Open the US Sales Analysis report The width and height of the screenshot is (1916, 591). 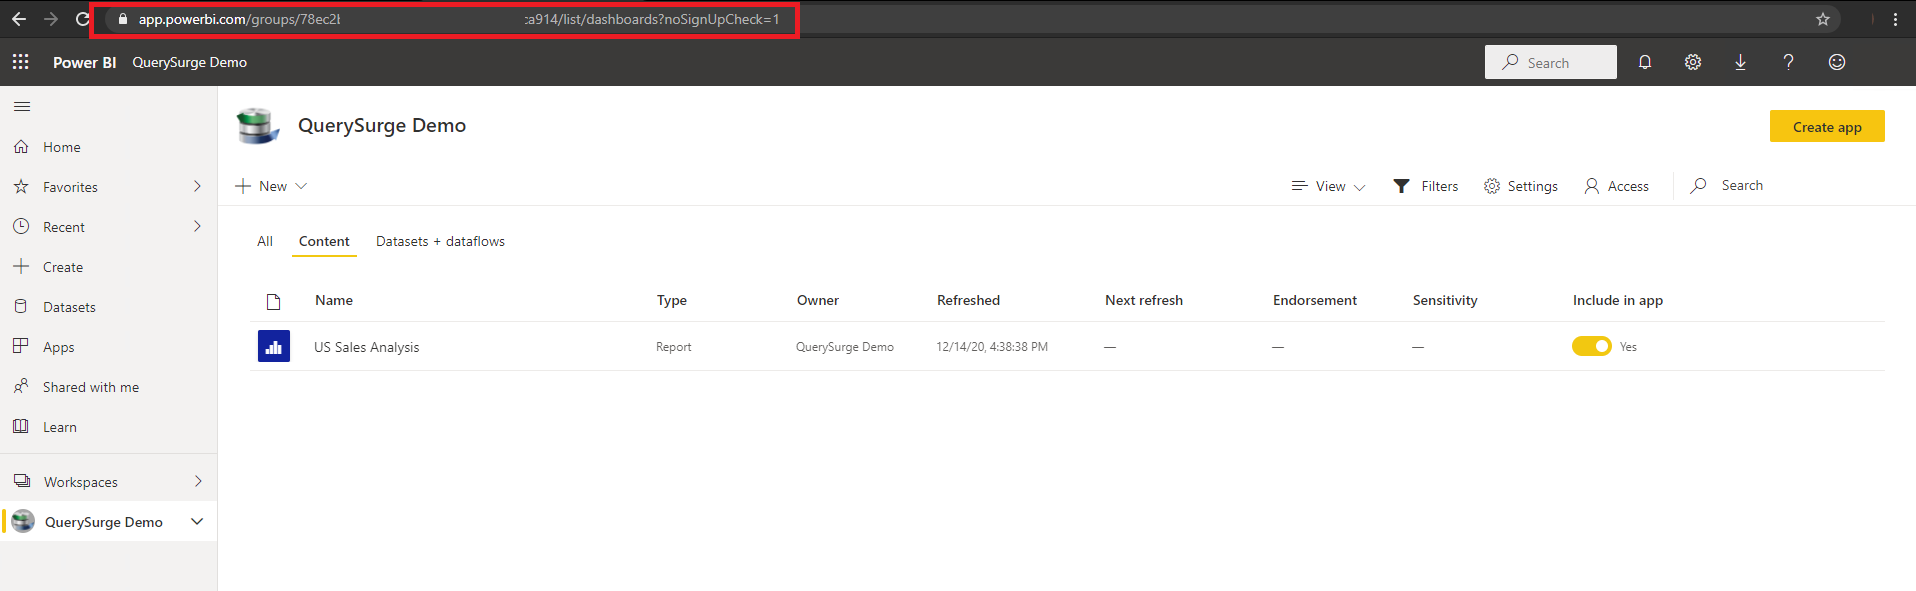367,347
